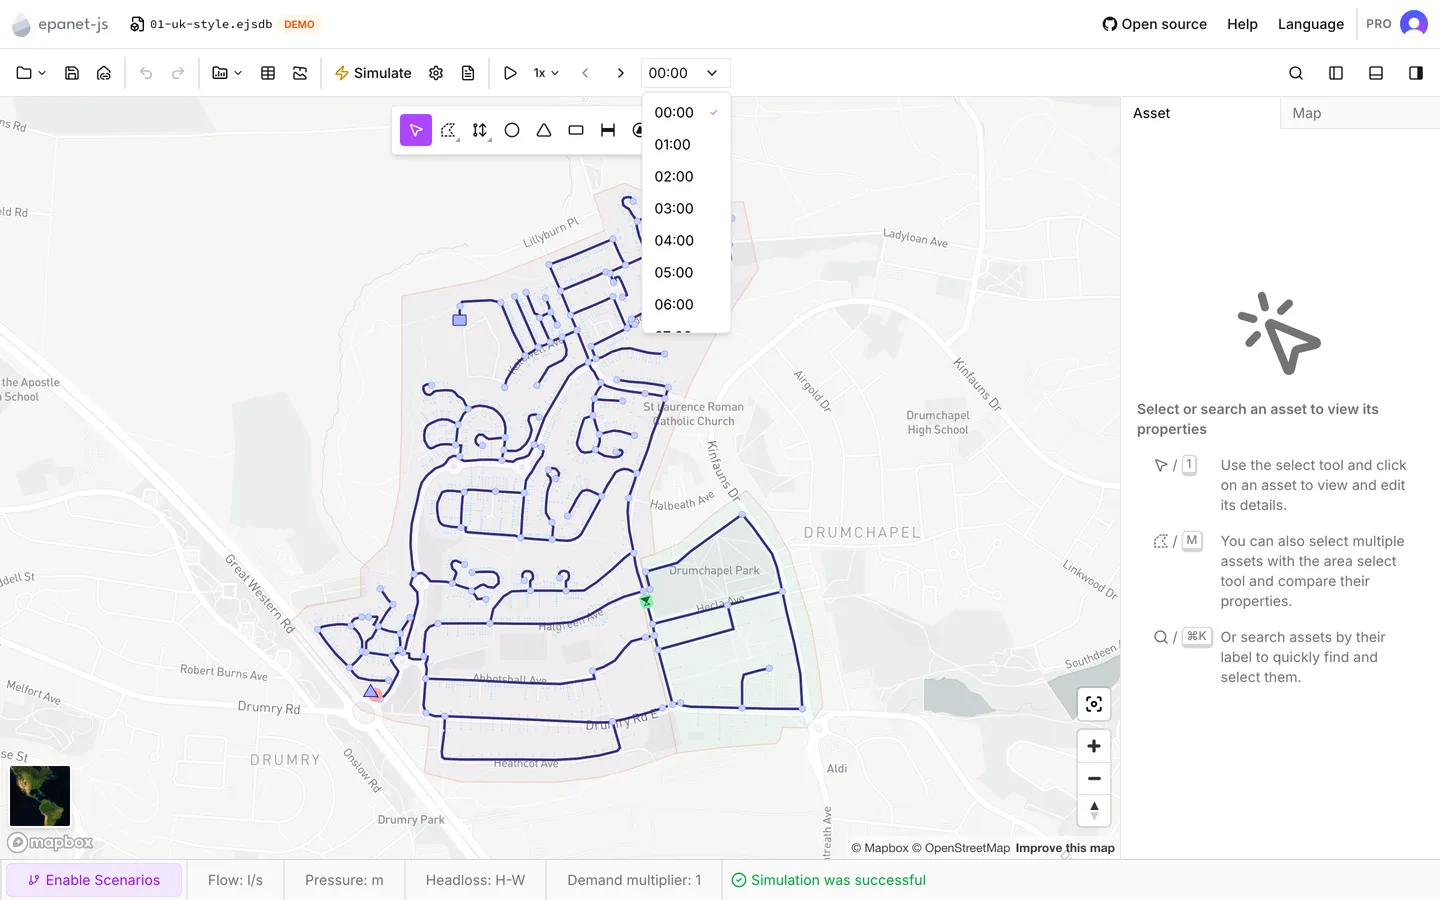This screenshot has height=900, width=1440.
Task: Click the blue tank square on map
Action: tap(460, 320)
